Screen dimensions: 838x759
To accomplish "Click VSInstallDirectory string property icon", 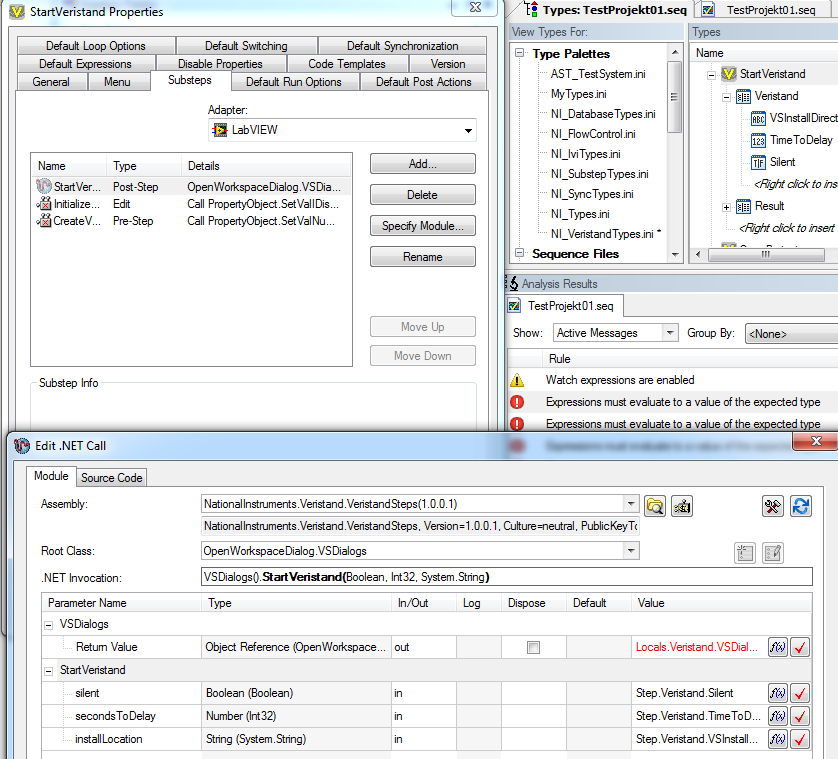I will coord(758,118).
